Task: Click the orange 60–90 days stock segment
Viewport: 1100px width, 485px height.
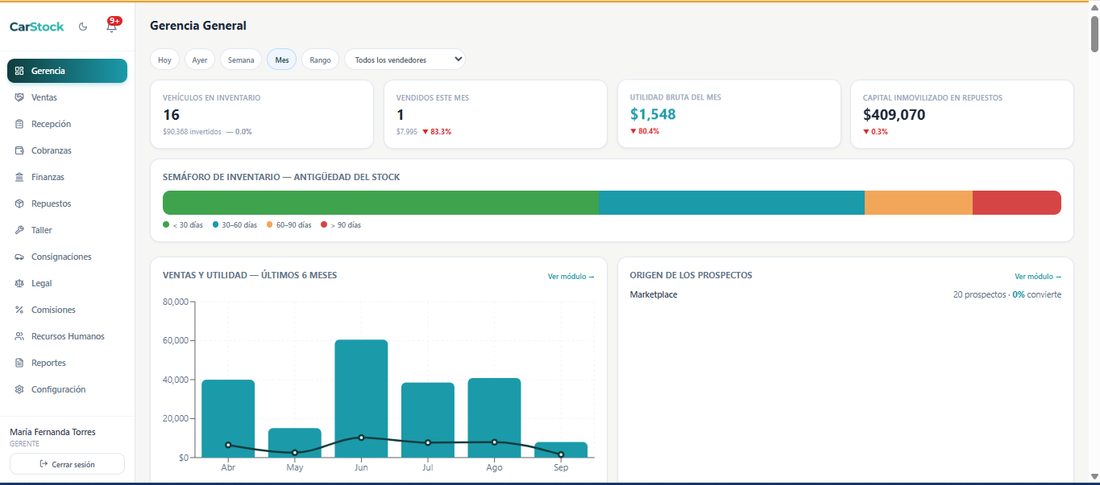Action: pos(919,203)
